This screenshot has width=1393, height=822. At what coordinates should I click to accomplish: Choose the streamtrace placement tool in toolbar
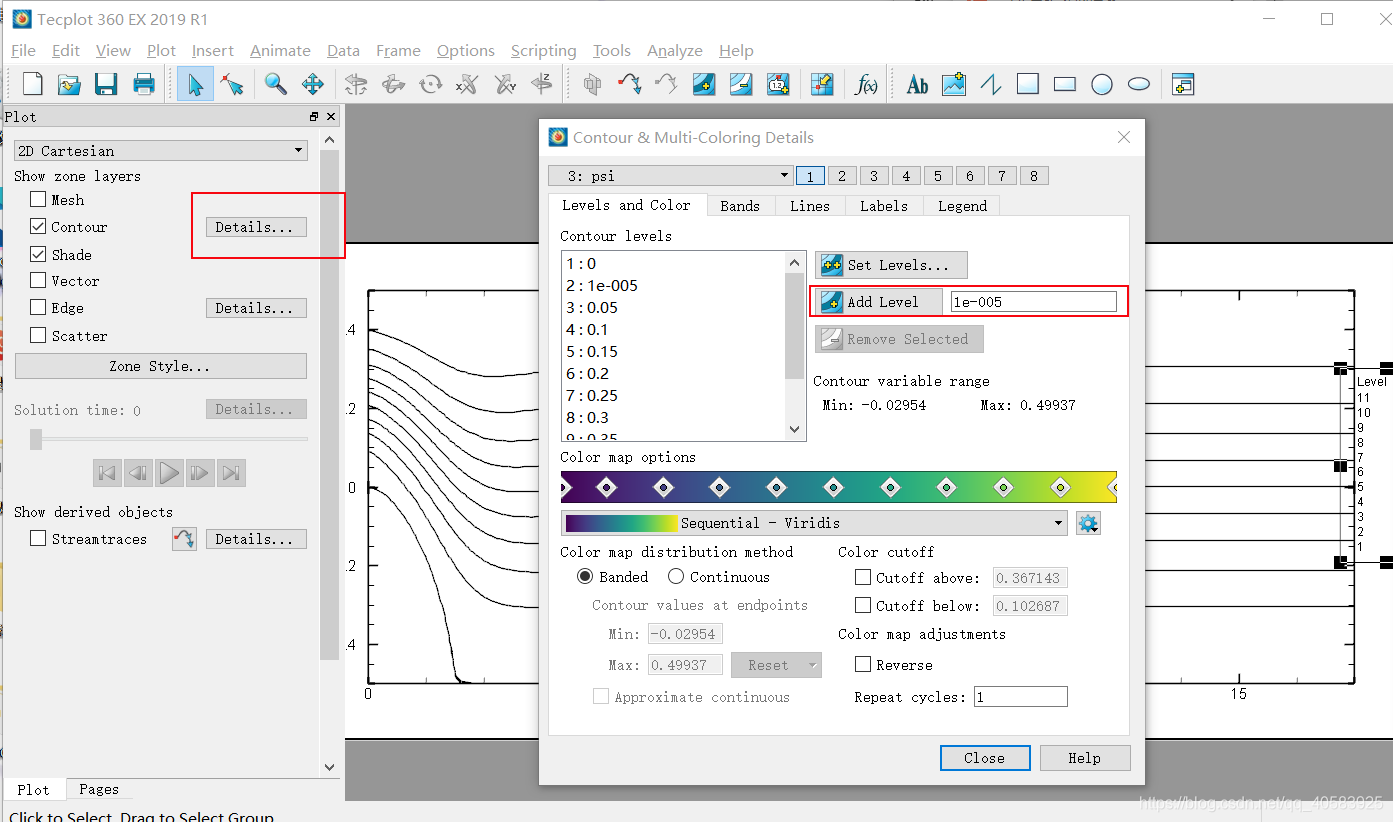point(629,85)
